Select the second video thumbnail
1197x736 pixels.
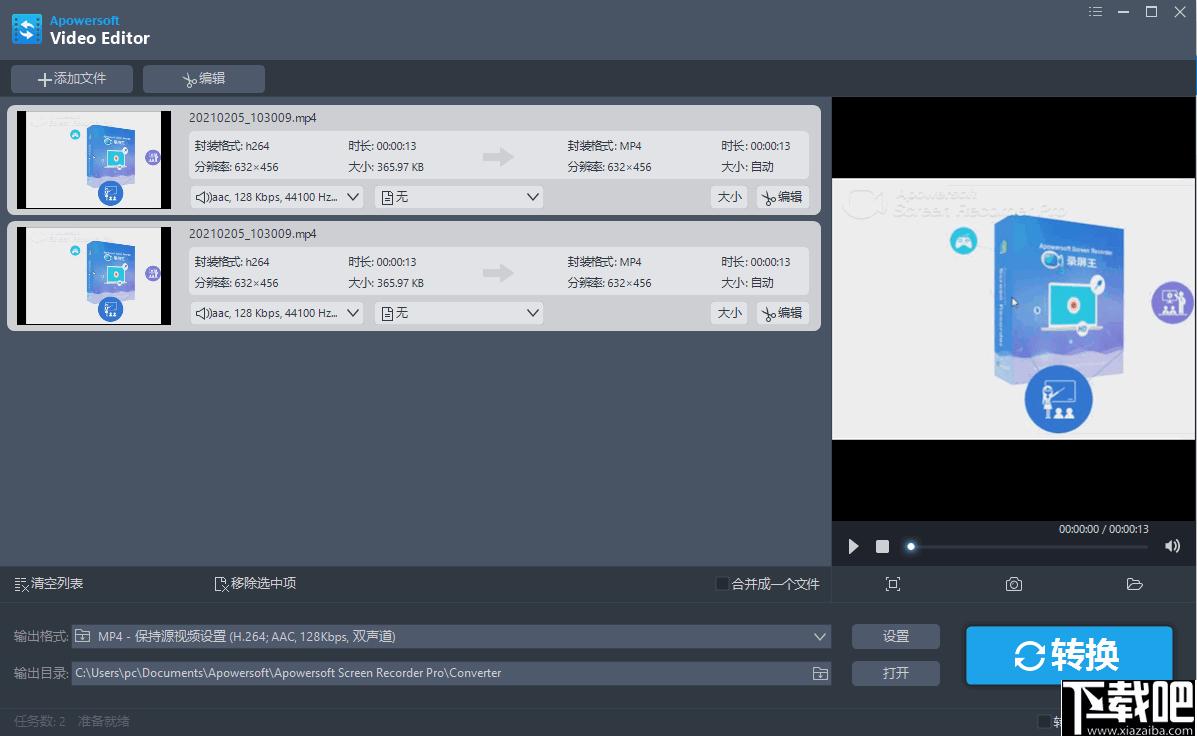(94, 276)
